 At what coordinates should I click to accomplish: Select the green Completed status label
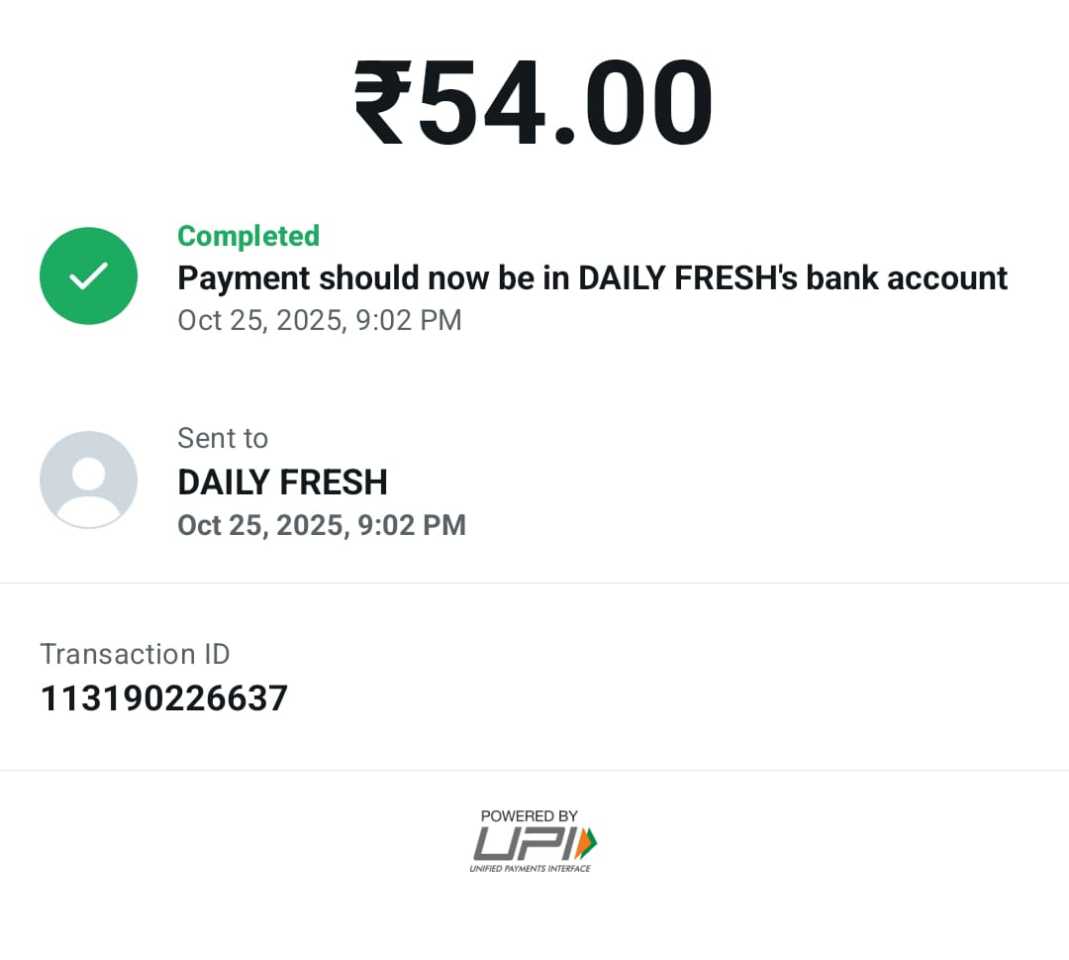[x=248, y=236]
